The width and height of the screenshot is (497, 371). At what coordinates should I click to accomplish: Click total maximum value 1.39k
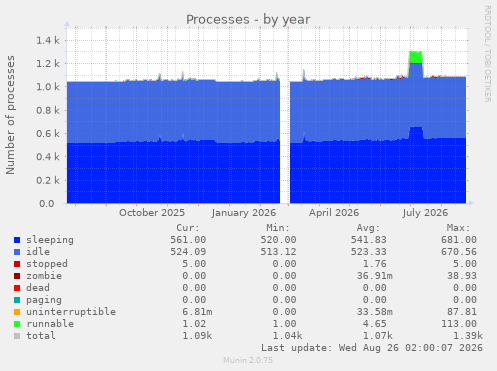pyautogui.click(x=468, y=336)
